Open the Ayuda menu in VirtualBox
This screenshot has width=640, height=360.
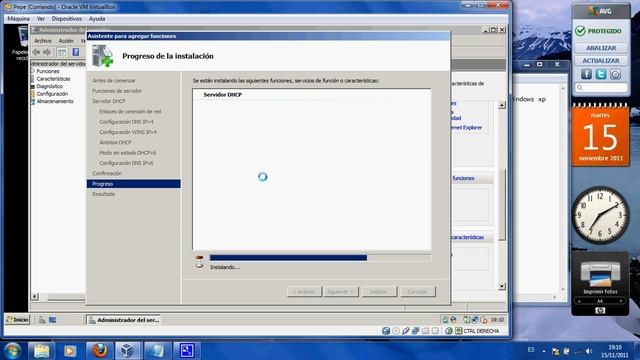[x=97, y=19]
